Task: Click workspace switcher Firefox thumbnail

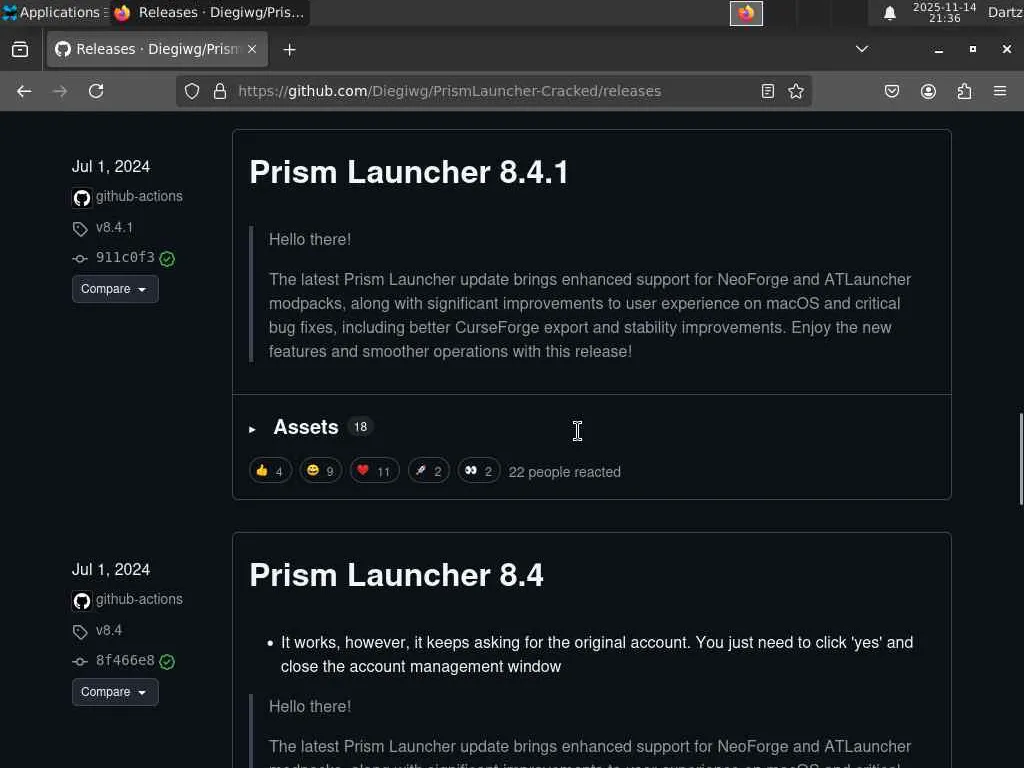Action: coord(746,13)
